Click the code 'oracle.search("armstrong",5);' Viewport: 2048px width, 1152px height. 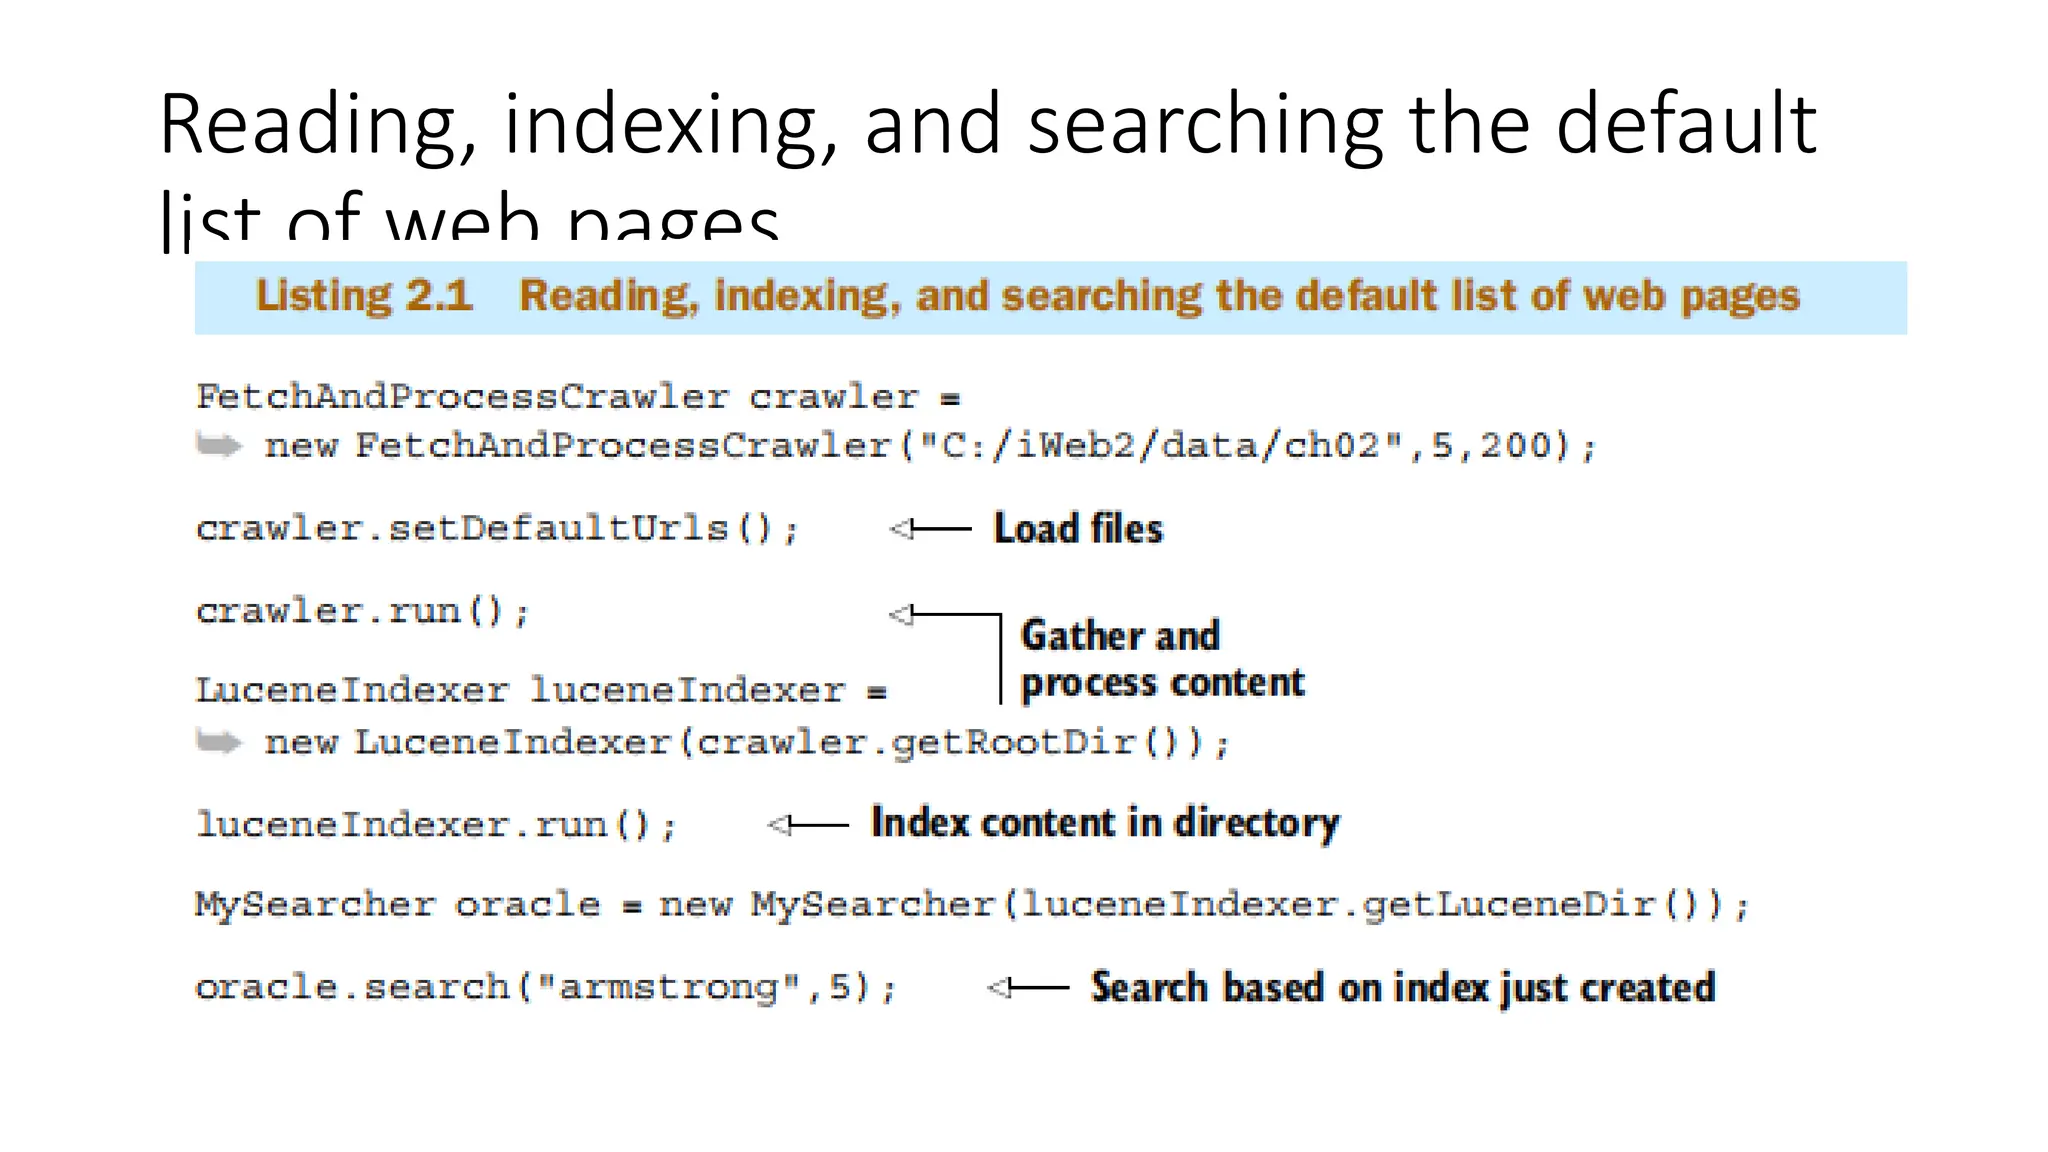[546, 988]
